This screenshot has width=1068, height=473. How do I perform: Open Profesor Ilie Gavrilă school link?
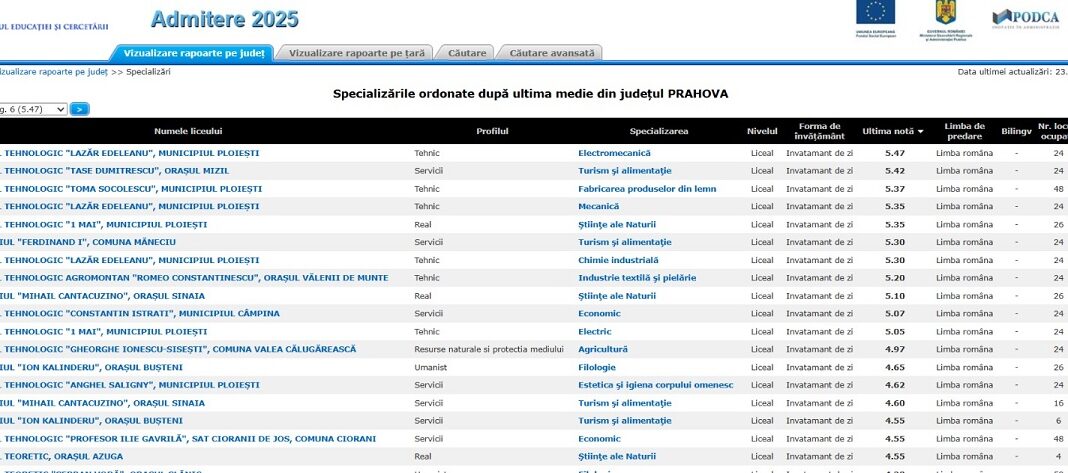click(188, 439)
